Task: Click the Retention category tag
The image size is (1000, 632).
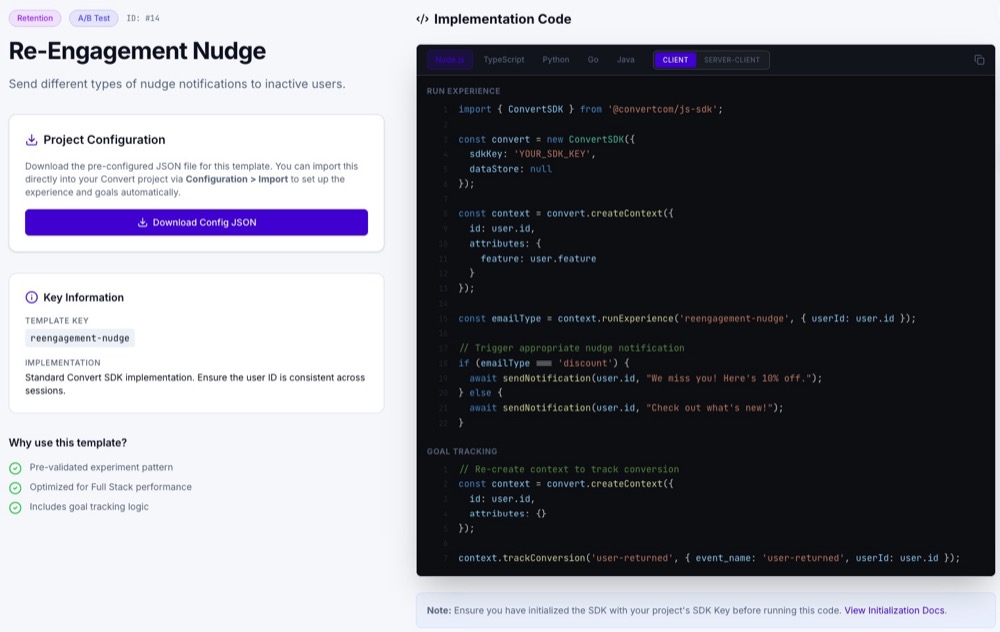Action: pos(35,18)
